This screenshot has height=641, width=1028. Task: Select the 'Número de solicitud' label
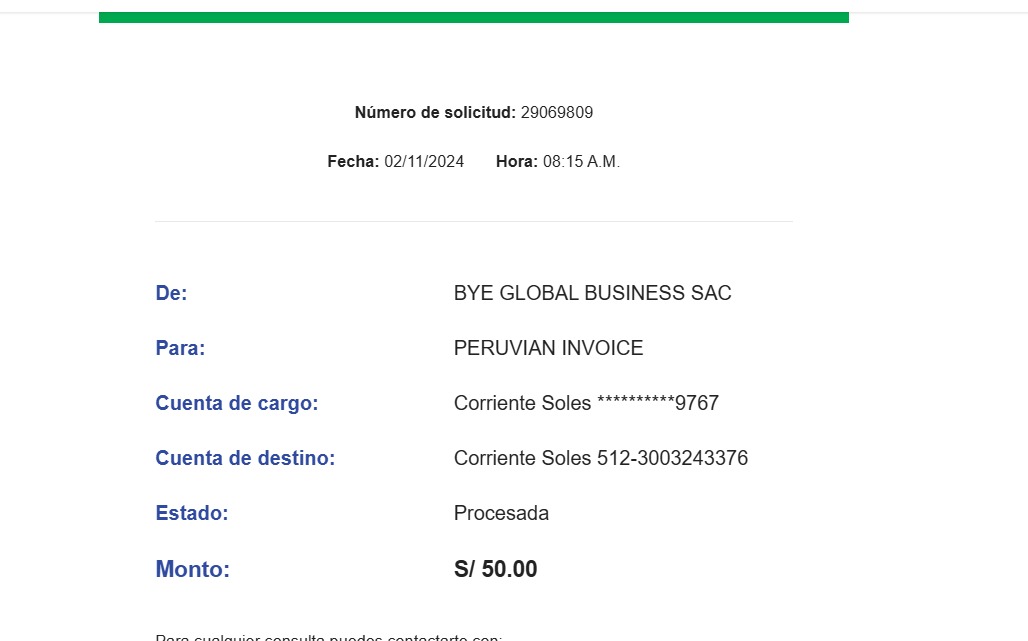coord(435,113)
